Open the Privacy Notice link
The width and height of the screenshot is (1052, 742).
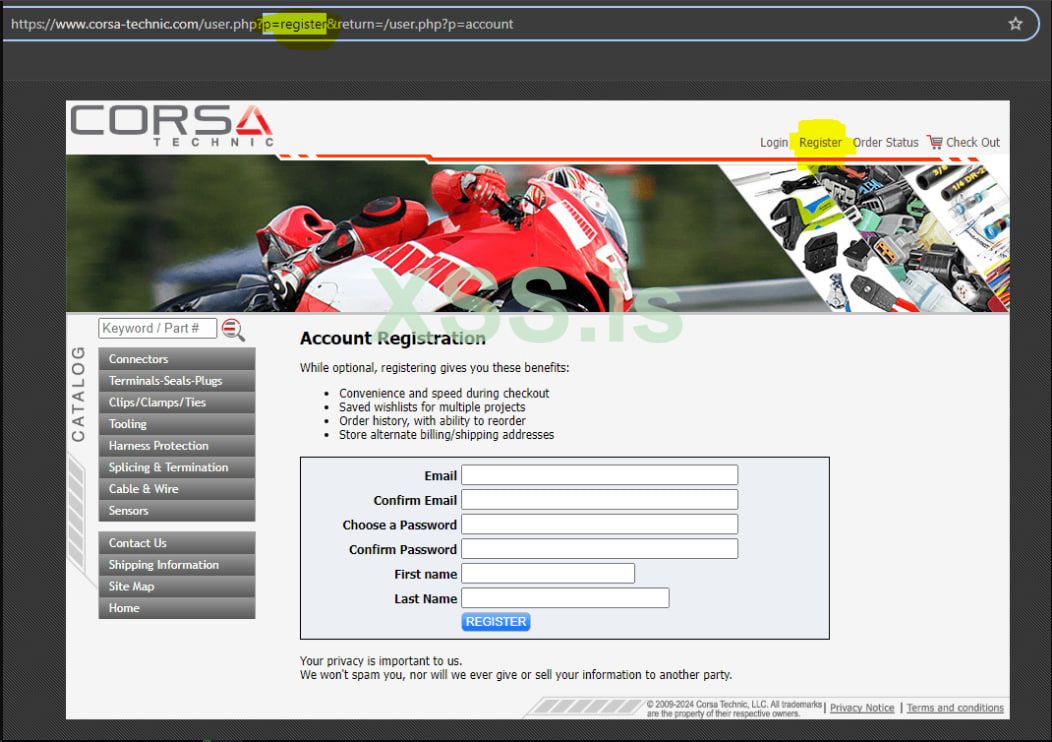[862, 708]
